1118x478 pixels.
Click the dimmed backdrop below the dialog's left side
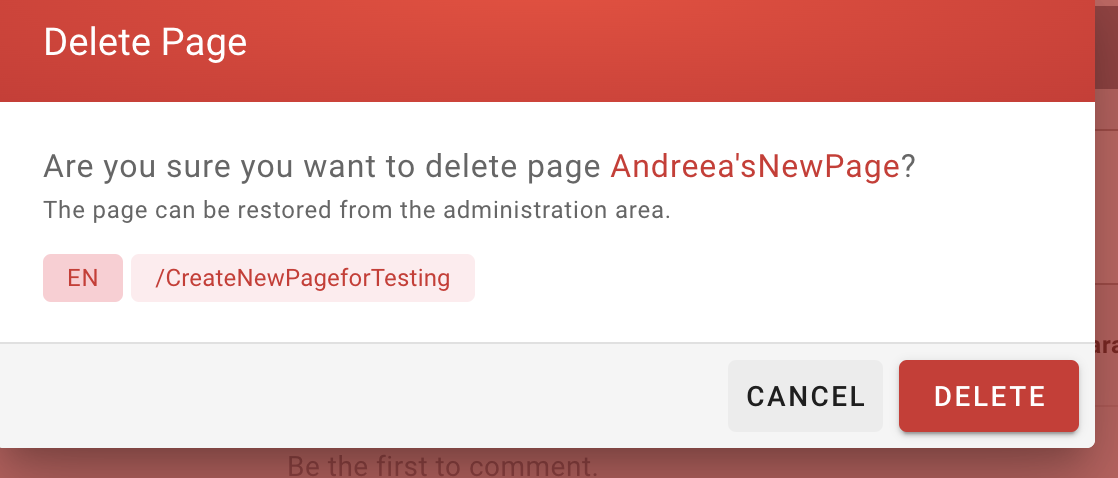point(120,463)
